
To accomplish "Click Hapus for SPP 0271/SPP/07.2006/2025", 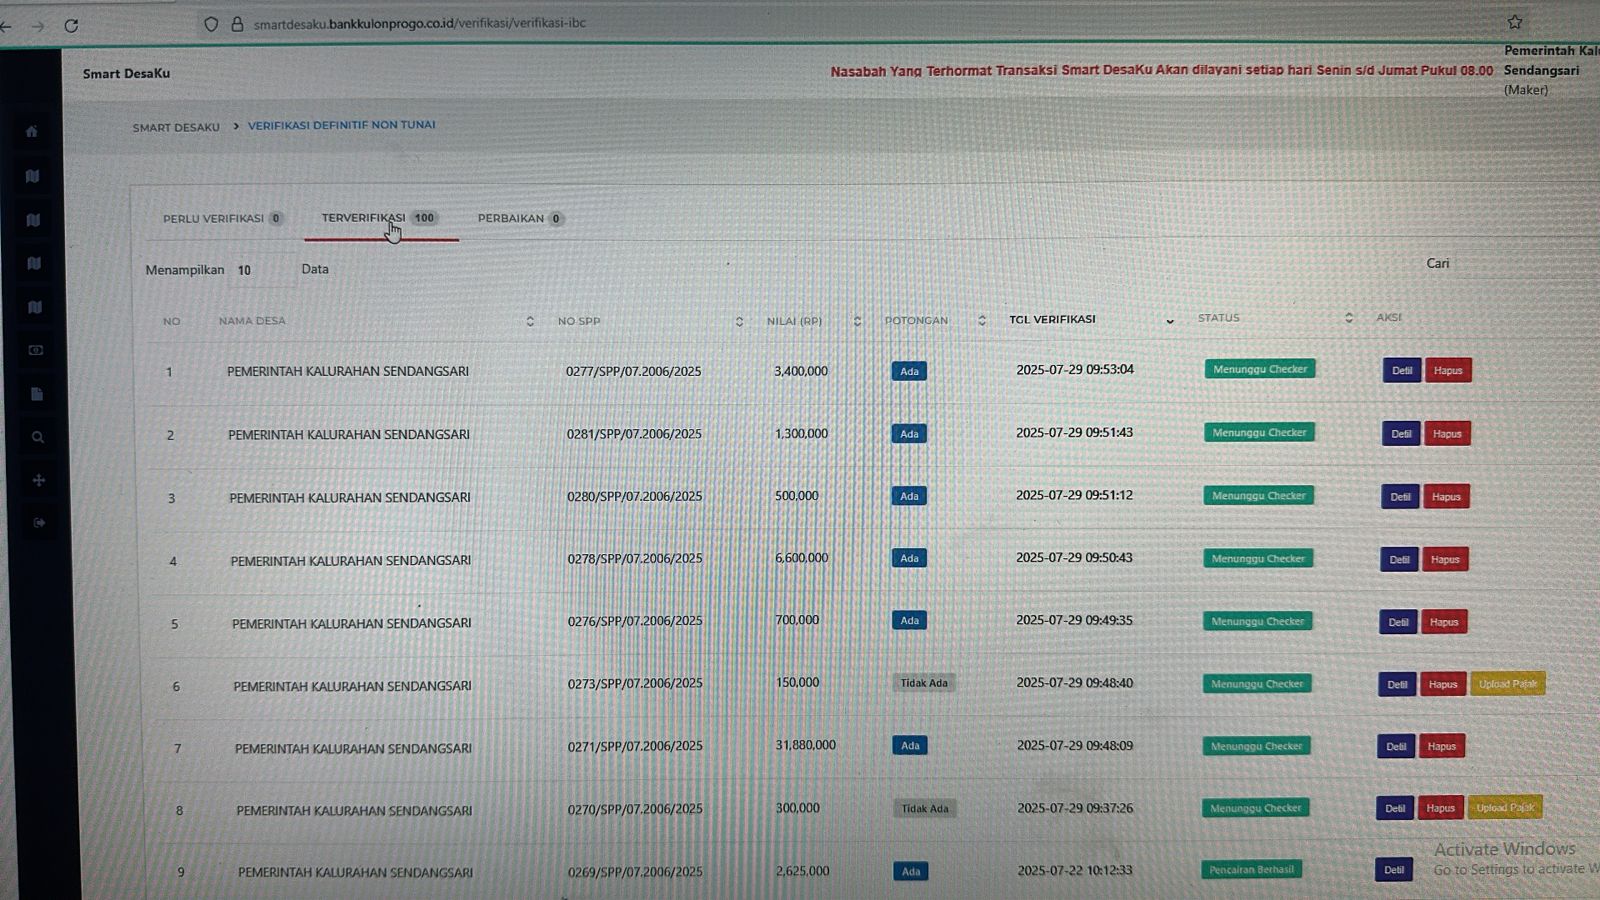I will pyautogui.click(x=1442, y=746).
